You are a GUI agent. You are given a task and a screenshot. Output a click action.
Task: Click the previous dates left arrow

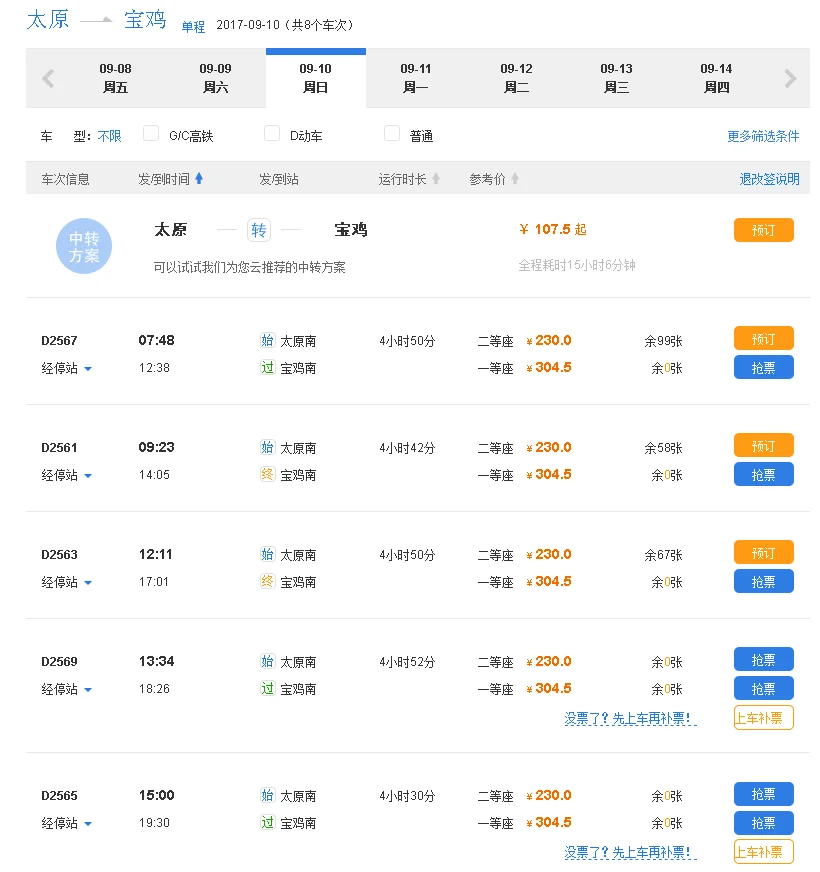pyautogui.click(x=48, y=78)
